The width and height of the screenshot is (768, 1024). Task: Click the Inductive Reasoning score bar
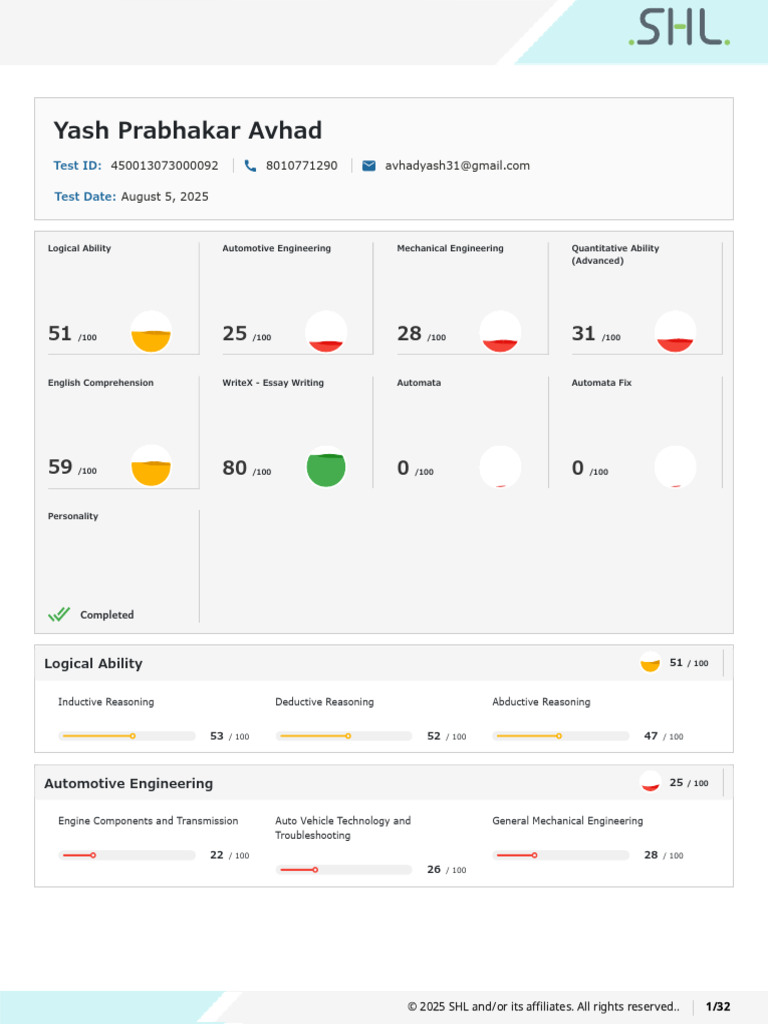127,736
